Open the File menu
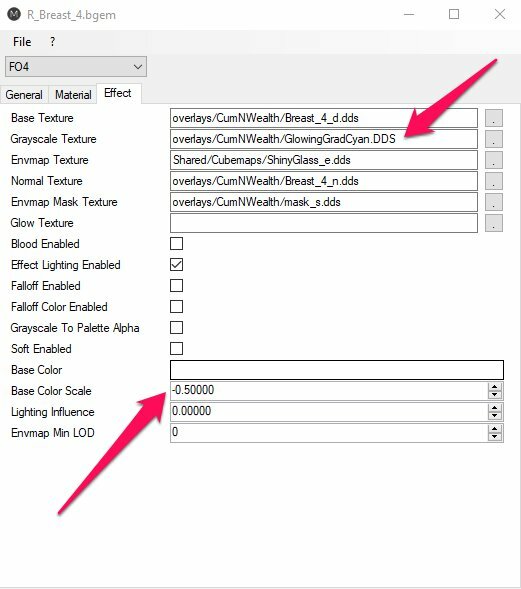This screenshot has width=521, height=589. pyautogui.click(x=22, y=42)
